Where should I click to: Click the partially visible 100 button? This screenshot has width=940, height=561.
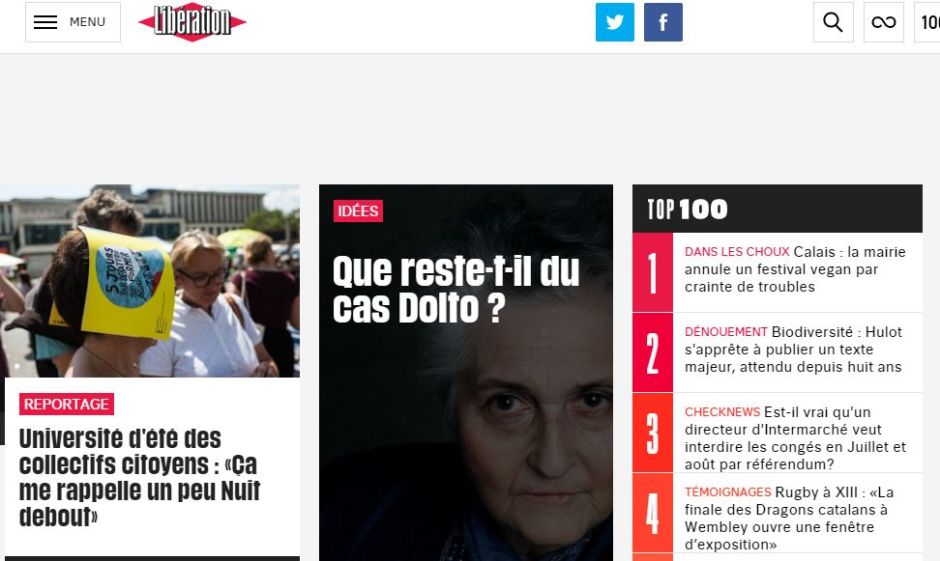point(927,22)
